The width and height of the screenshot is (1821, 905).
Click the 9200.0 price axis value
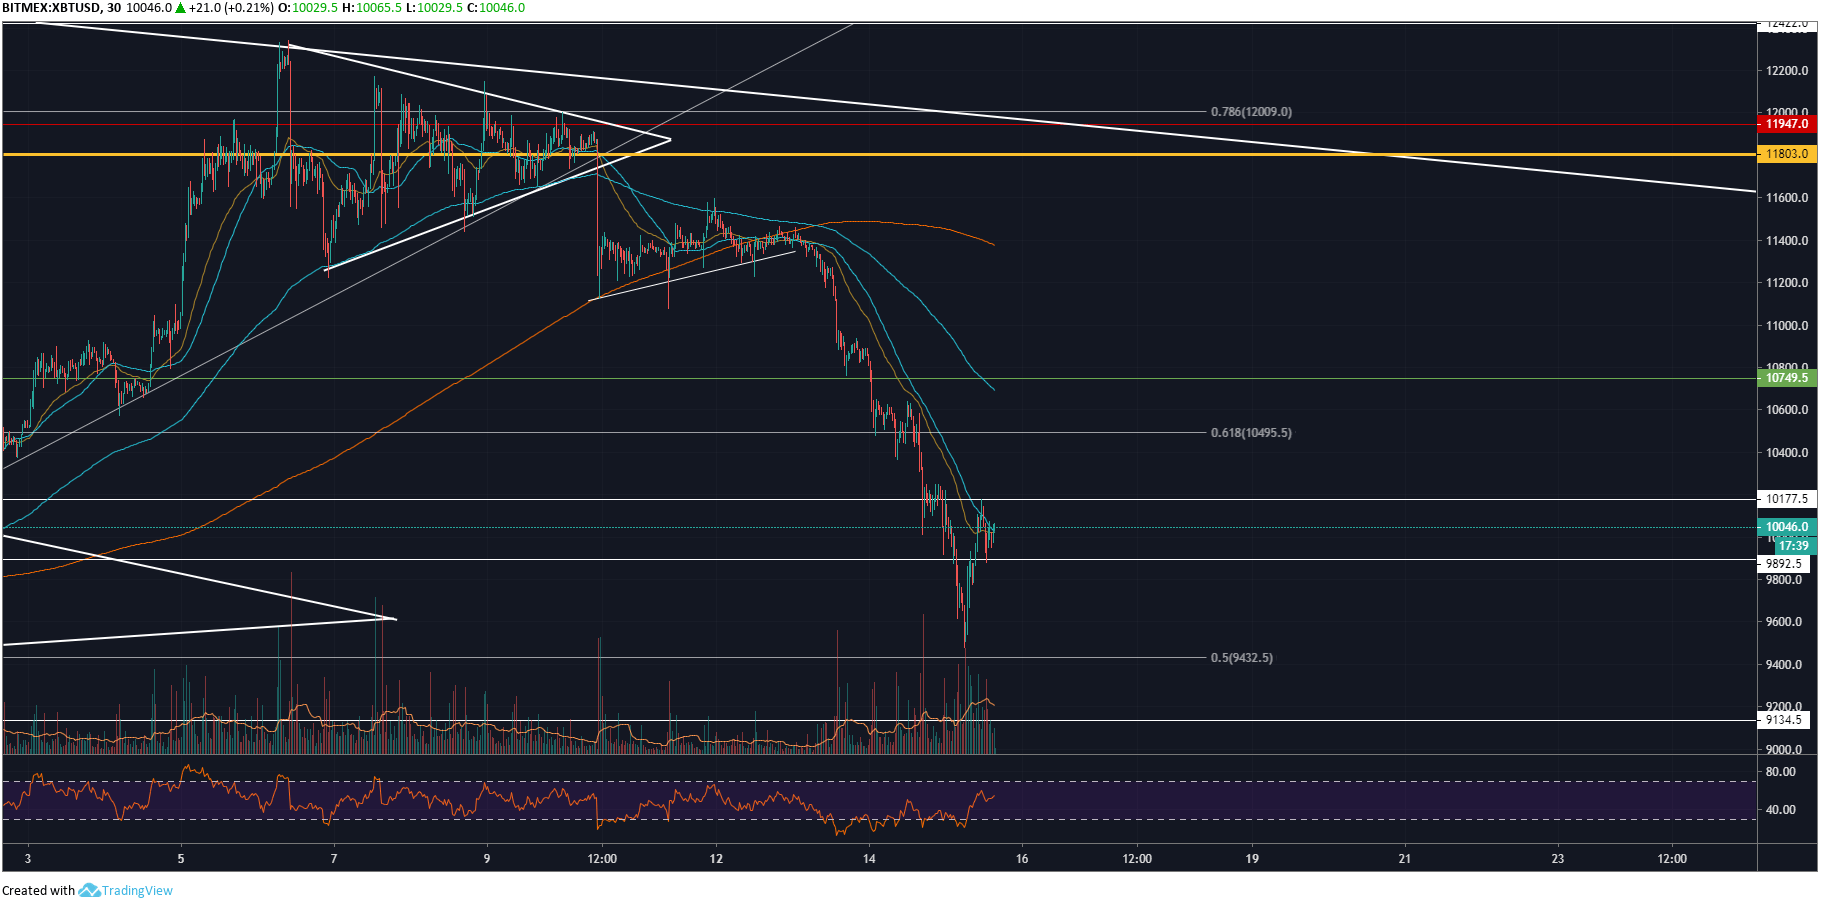pyautogui.click(x=1784, y=707)
